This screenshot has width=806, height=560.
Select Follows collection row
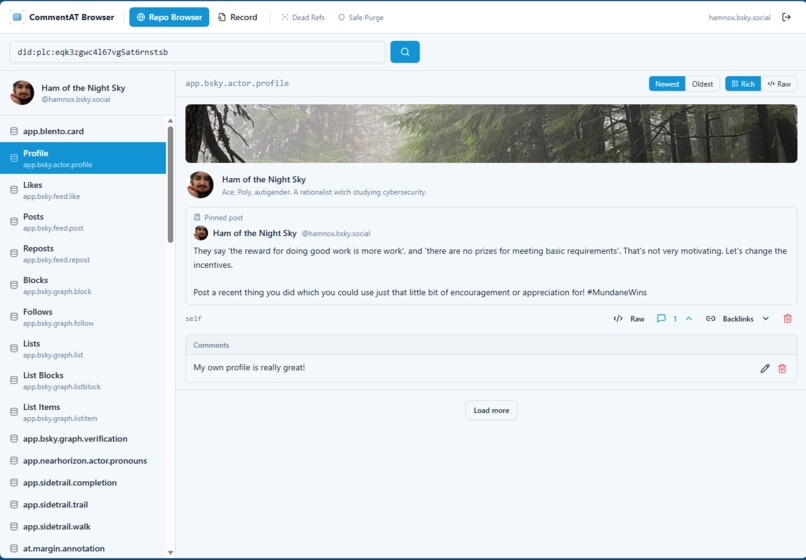tap(83, 317)
